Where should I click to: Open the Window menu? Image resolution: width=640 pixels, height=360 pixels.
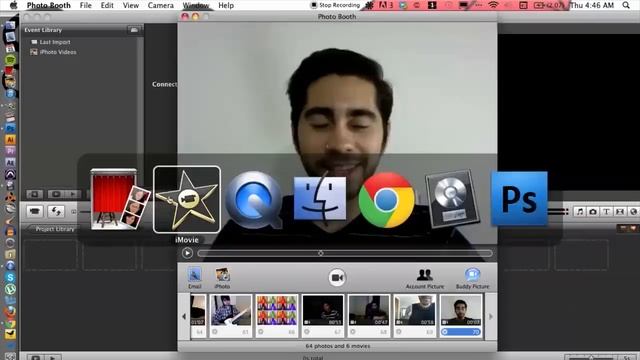(196, 5)
